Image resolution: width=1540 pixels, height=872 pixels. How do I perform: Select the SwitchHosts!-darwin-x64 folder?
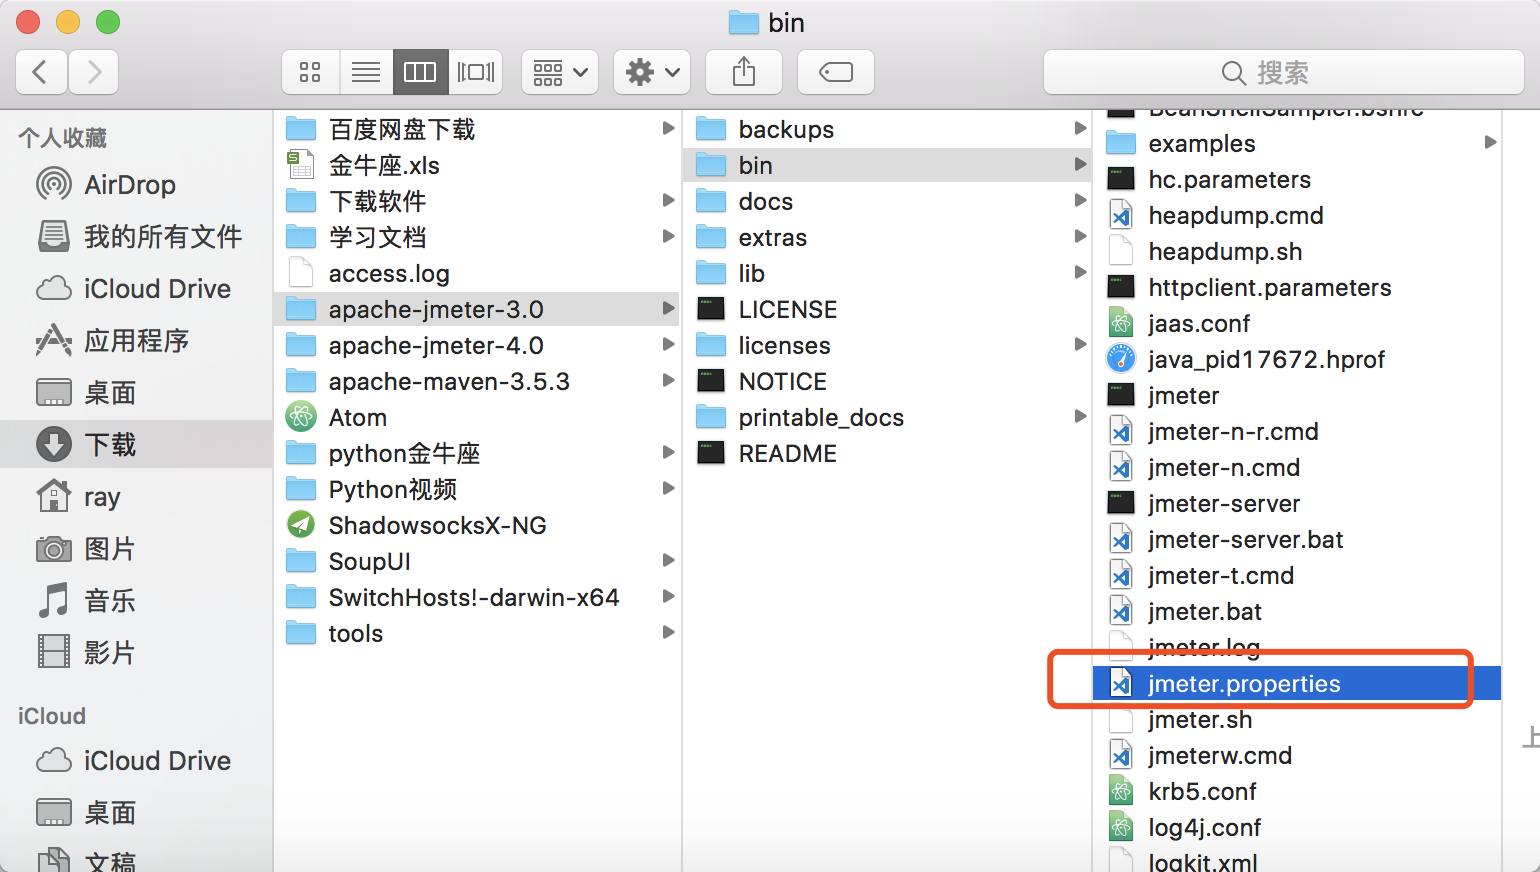point(477,597)
